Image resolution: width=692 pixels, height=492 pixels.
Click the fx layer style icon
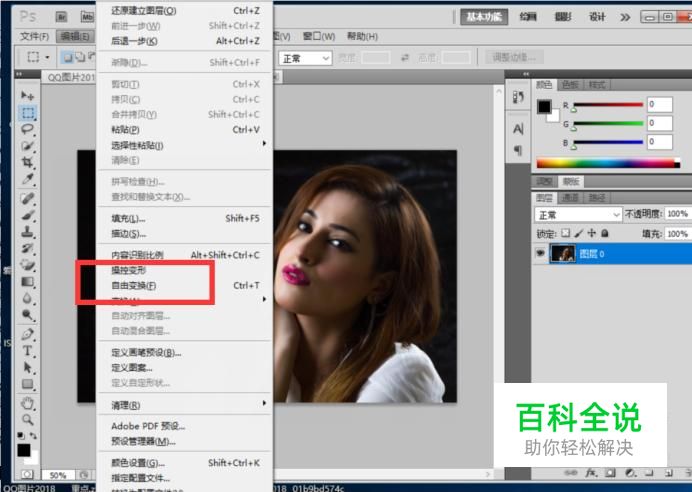coord(591,473)
